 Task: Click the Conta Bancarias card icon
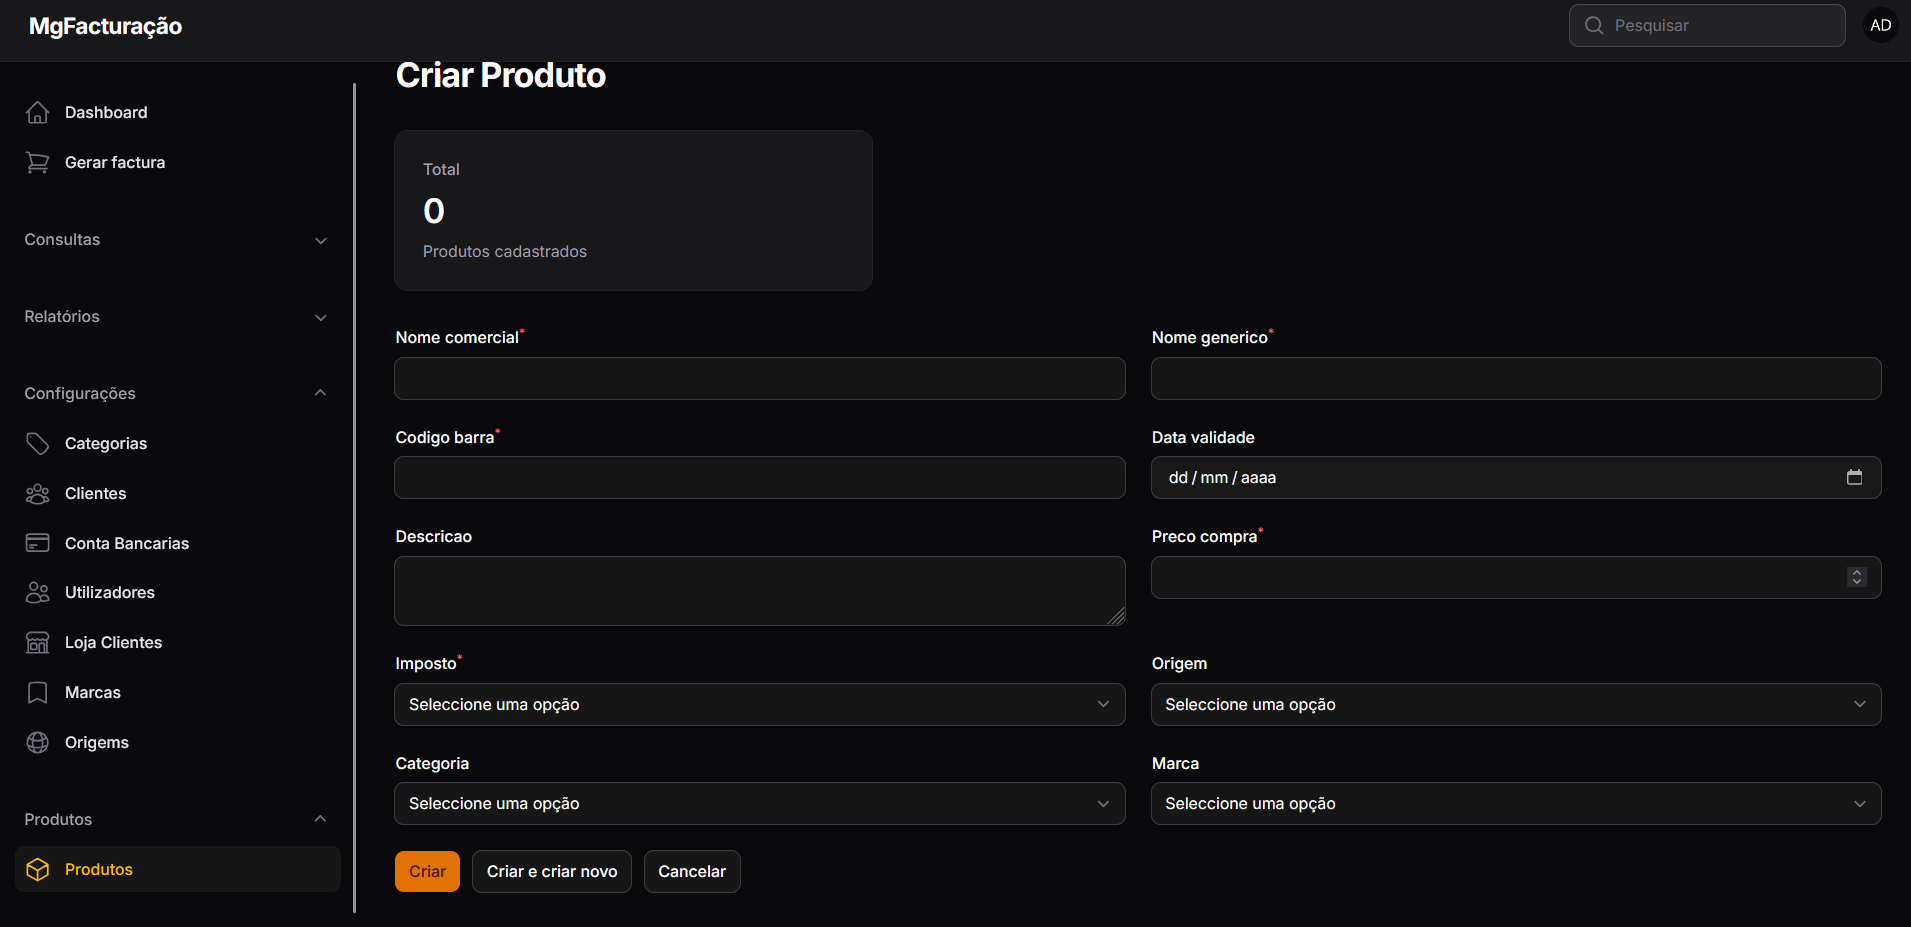37,543
